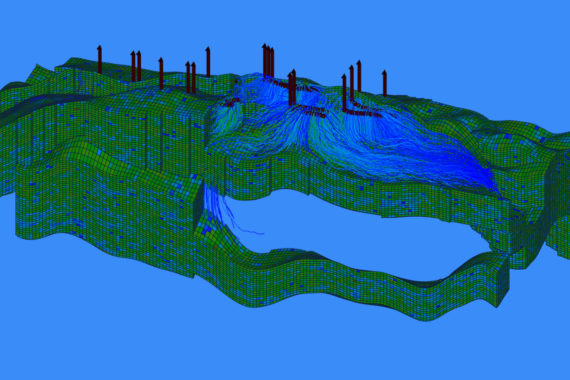Click the lone well left of the central cluster
This screenshot has height=380, width=570.
click(x=208, y=62)
